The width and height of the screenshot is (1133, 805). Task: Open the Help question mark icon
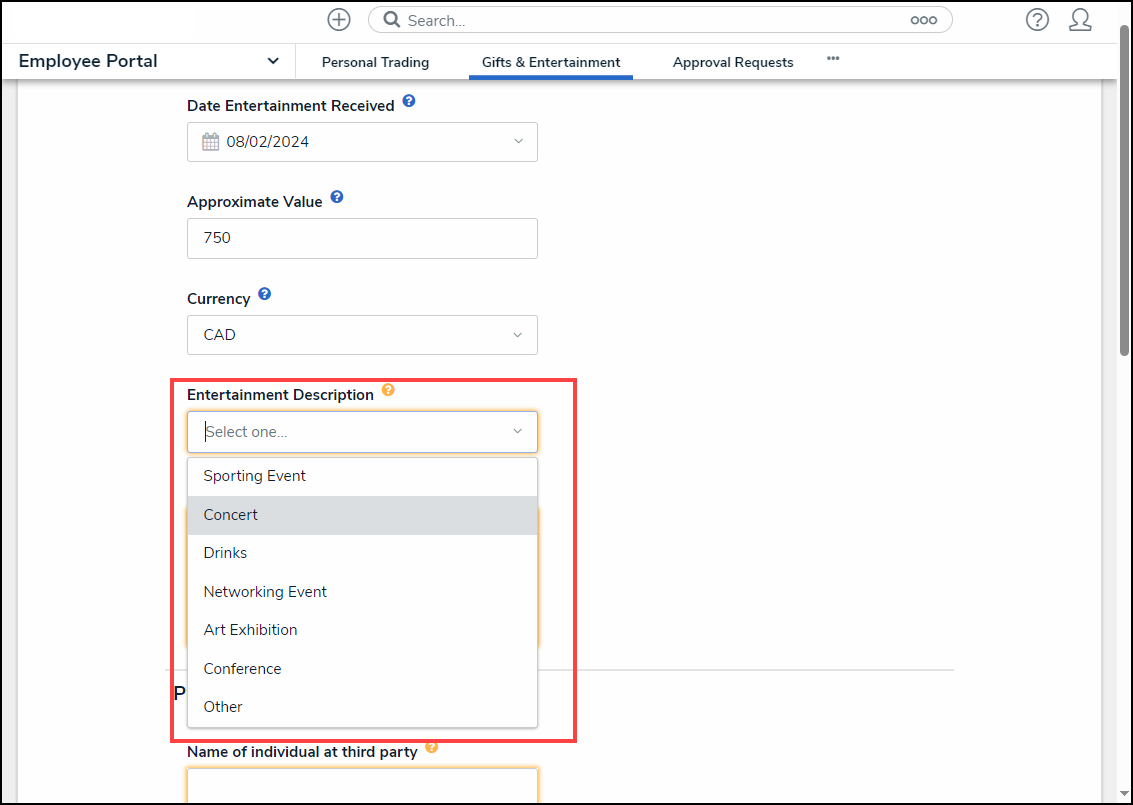(x=1037, y=20)
